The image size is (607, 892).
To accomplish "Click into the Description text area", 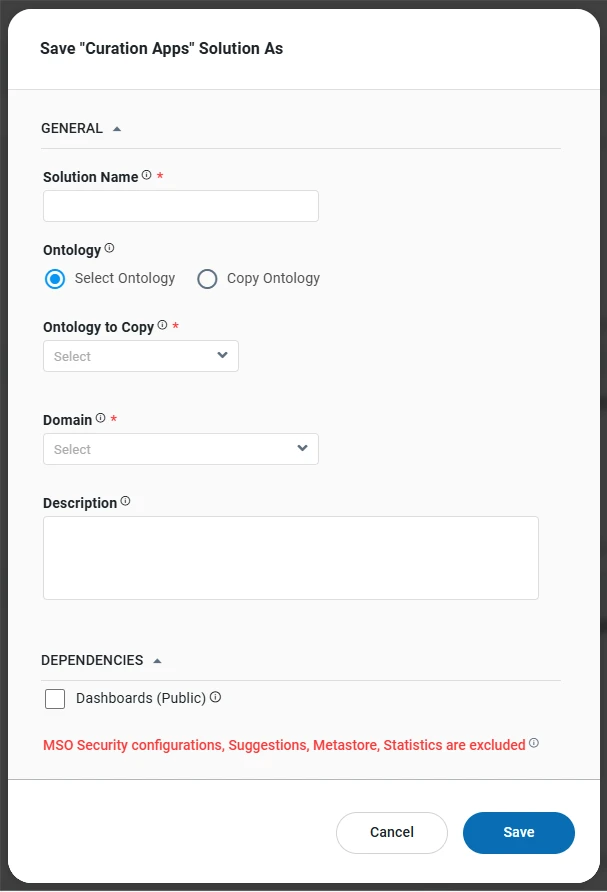I will 290,557.
